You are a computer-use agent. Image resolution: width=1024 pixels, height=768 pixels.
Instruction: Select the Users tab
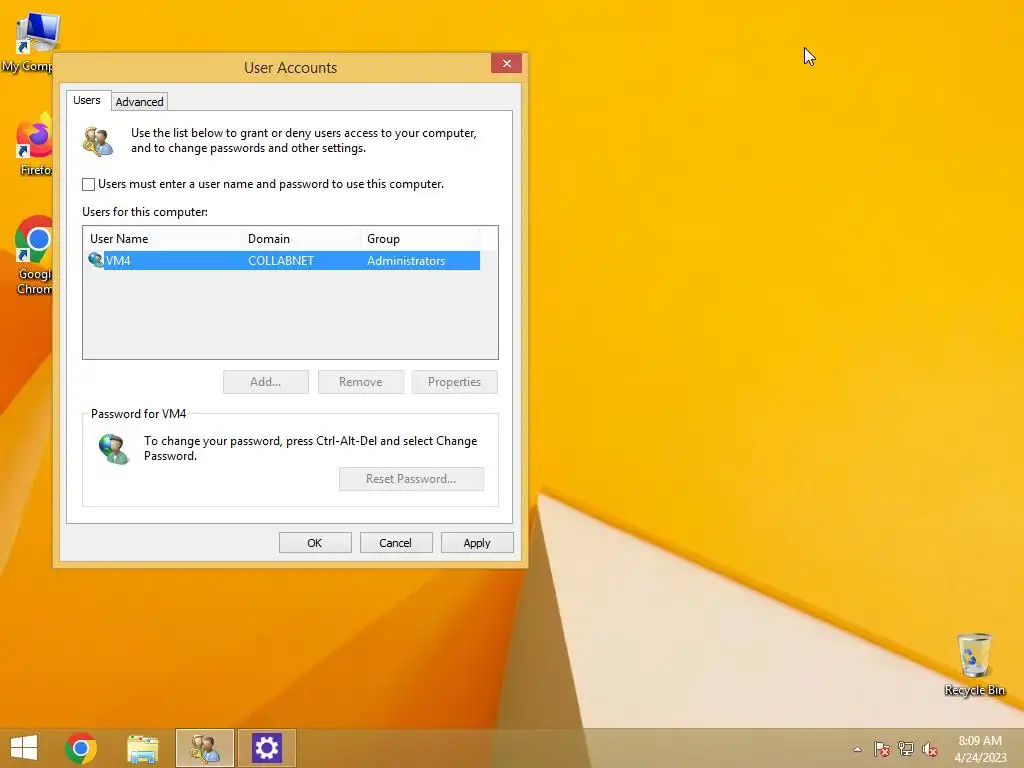(x=87, y=100)
